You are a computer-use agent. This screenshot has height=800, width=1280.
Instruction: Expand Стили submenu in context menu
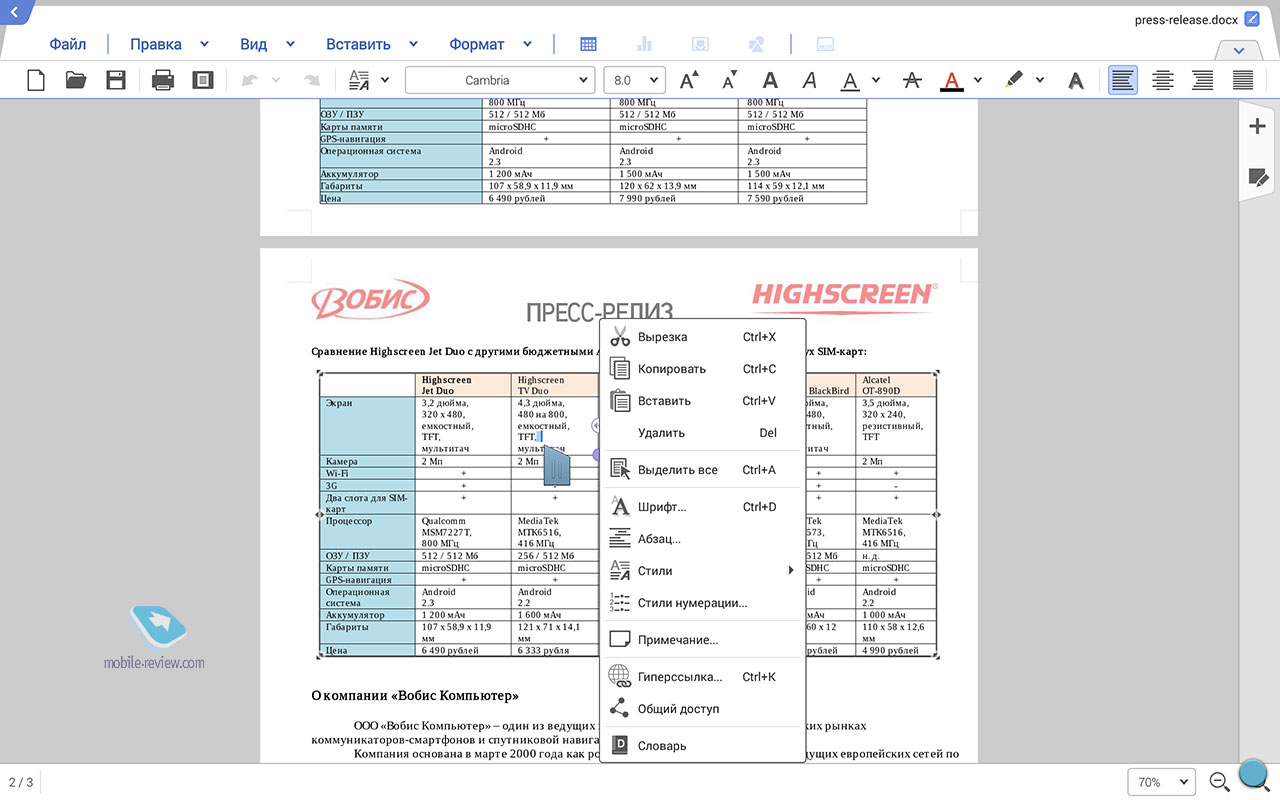click(x=702, y=571)
